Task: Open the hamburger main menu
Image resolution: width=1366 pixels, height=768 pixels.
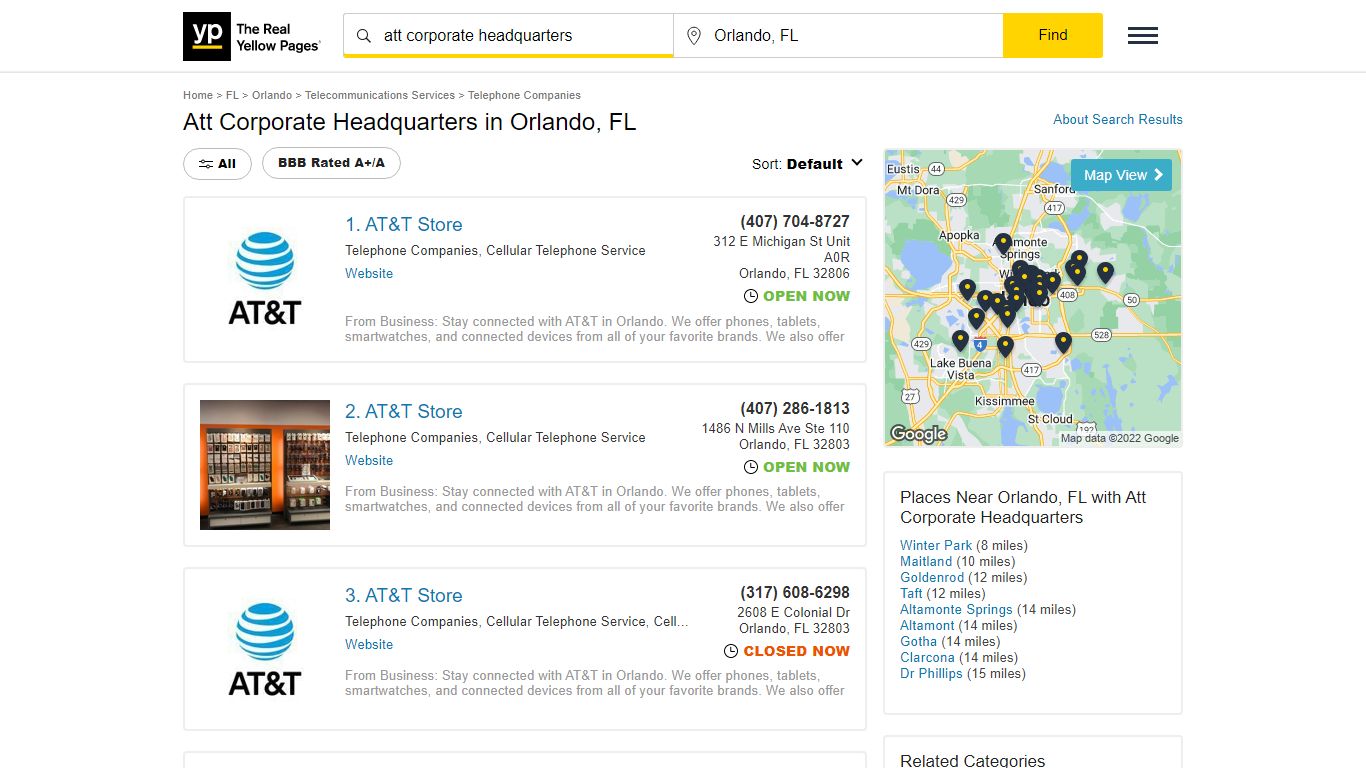Action: [1143, 36]
